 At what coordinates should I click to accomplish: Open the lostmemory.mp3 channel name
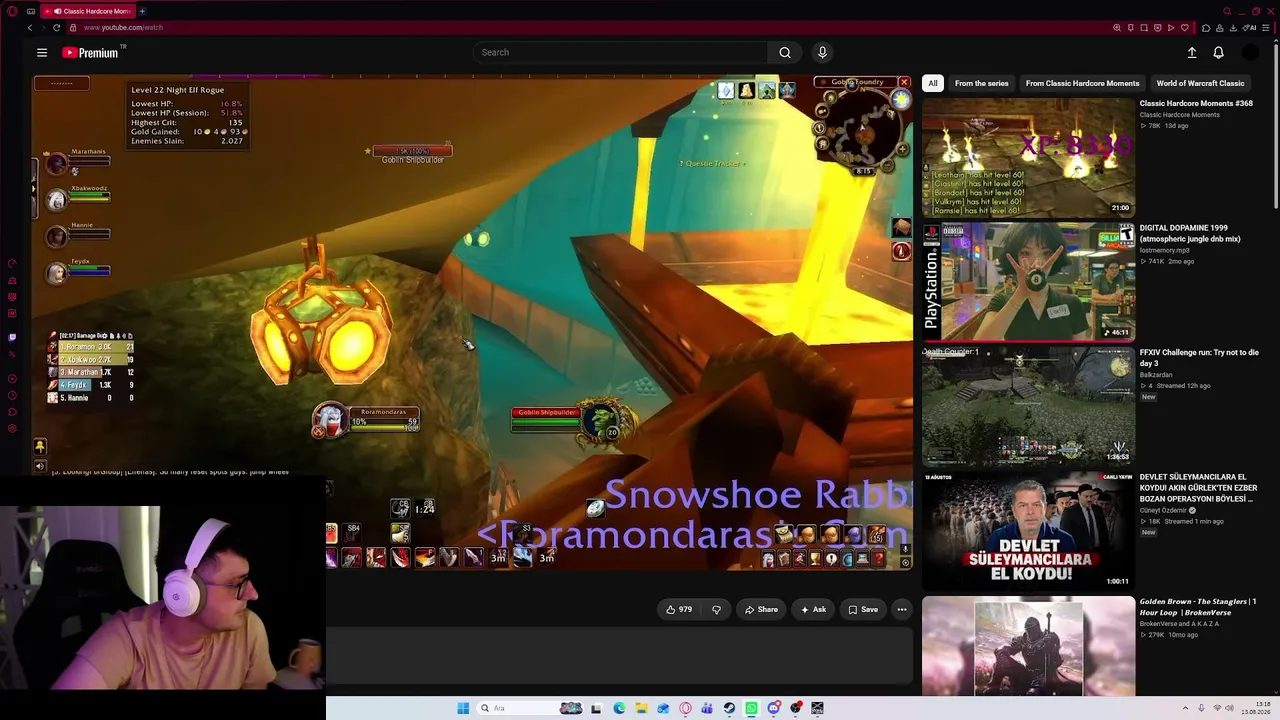point(1164,250)
